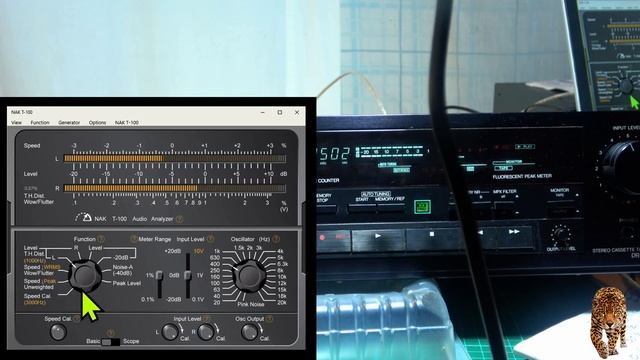This screenshot has height=360, width=640.
Task: Open the NAK T-100 menu
Action: coord(127,122)
